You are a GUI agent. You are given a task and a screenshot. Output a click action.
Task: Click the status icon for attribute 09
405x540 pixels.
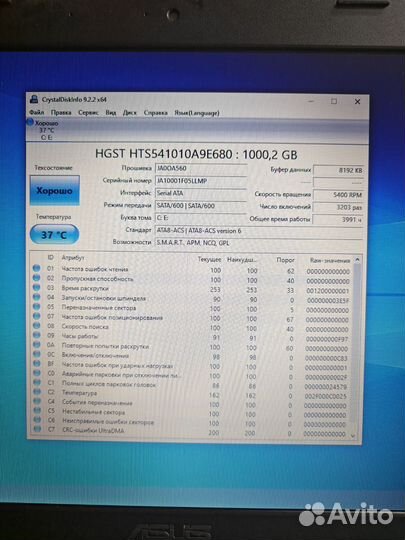pyautogui.click(x=37, y=335)
